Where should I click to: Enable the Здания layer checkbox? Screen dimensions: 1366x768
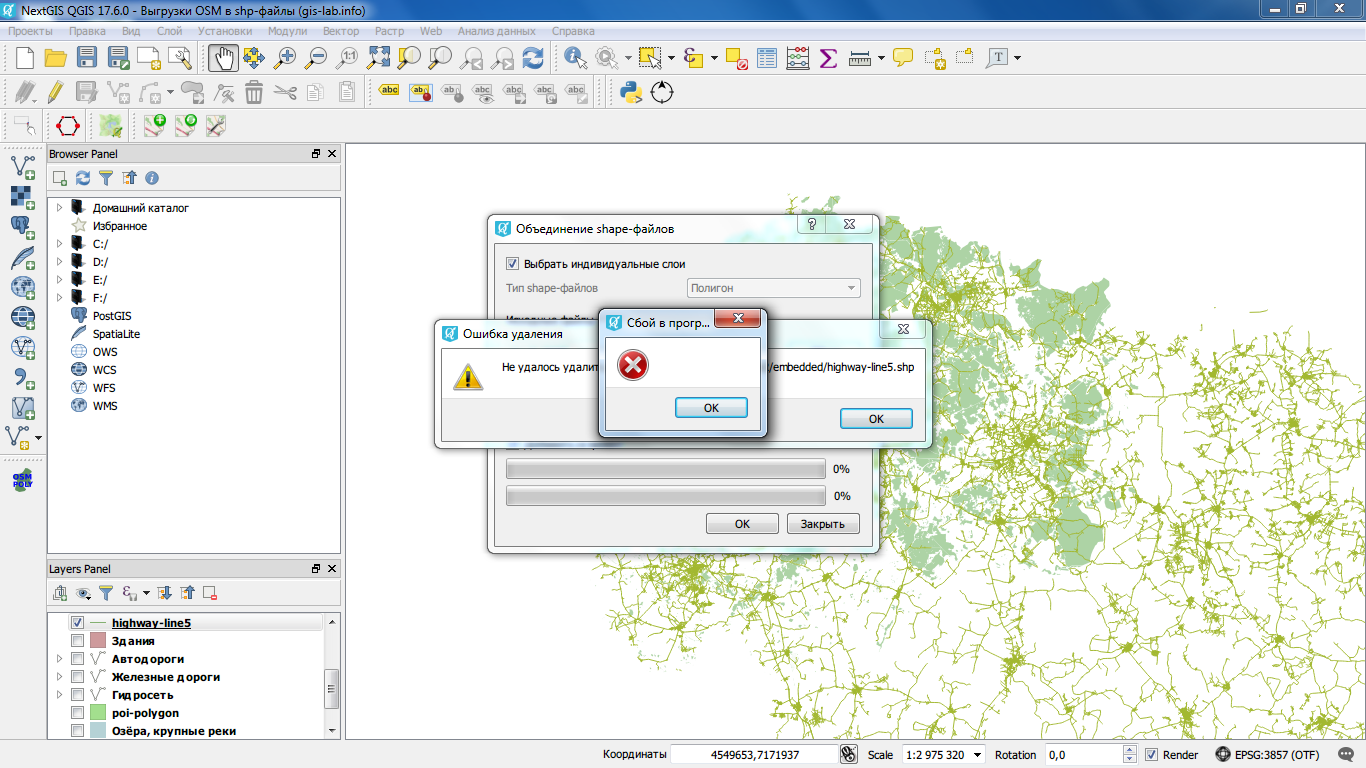pos(77,641)
